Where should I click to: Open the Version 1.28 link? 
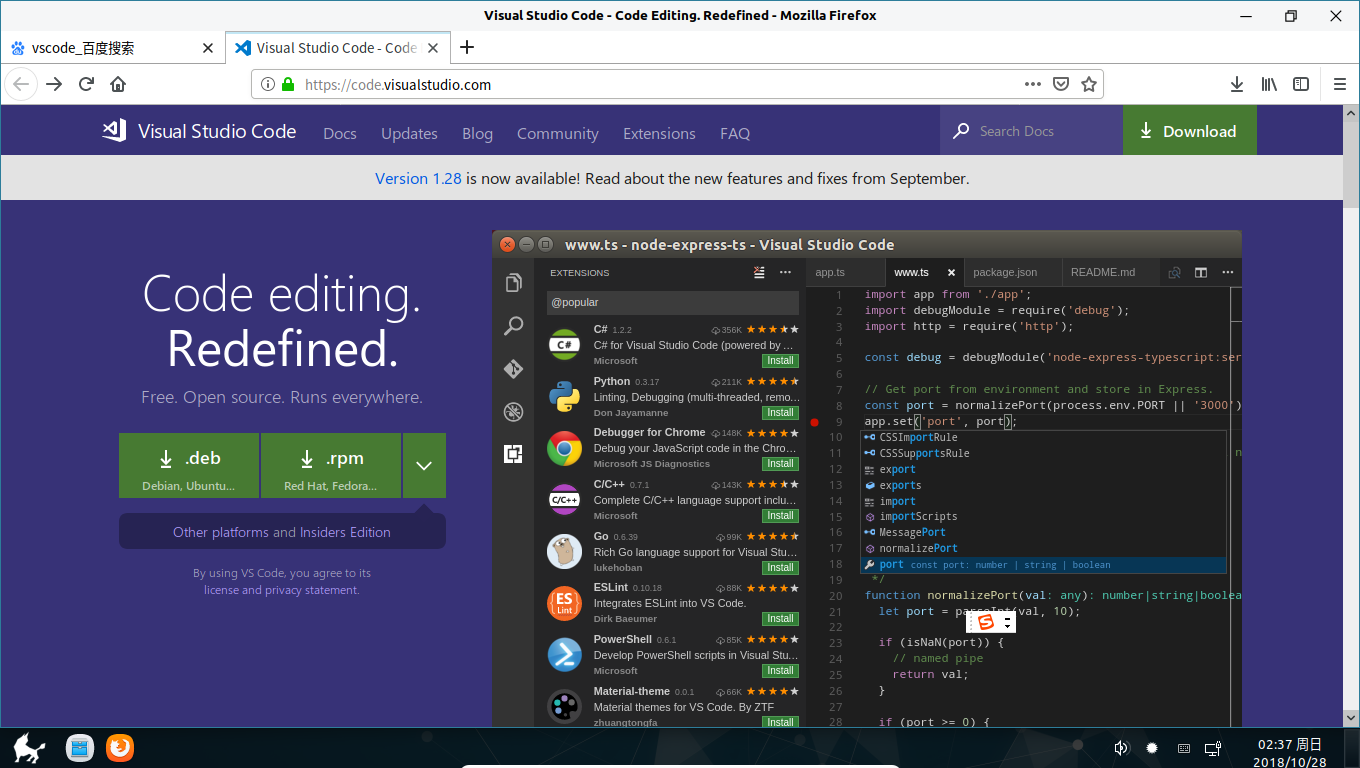pos(418,178)
